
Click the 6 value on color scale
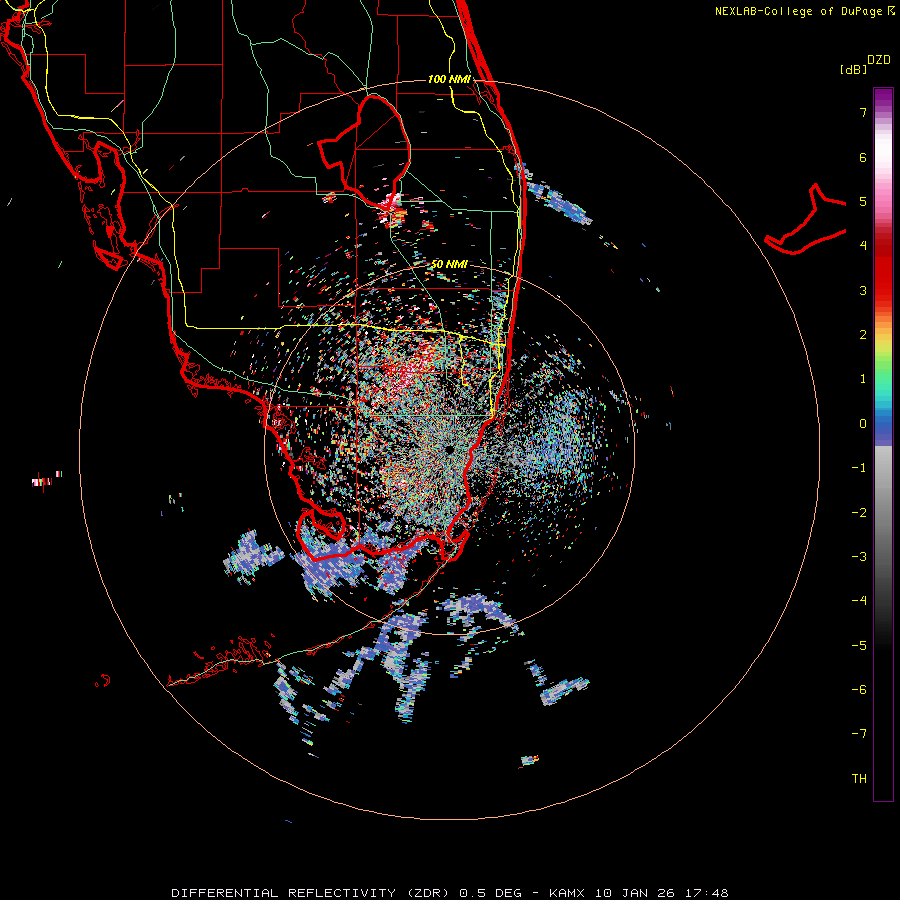point(863,157)
